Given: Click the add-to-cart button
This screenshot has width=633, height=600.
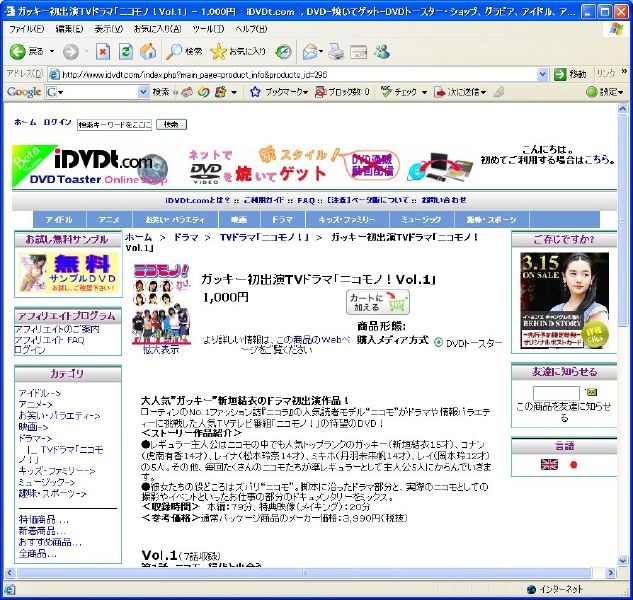Looking at the screenshot, I should pos(378,302).
